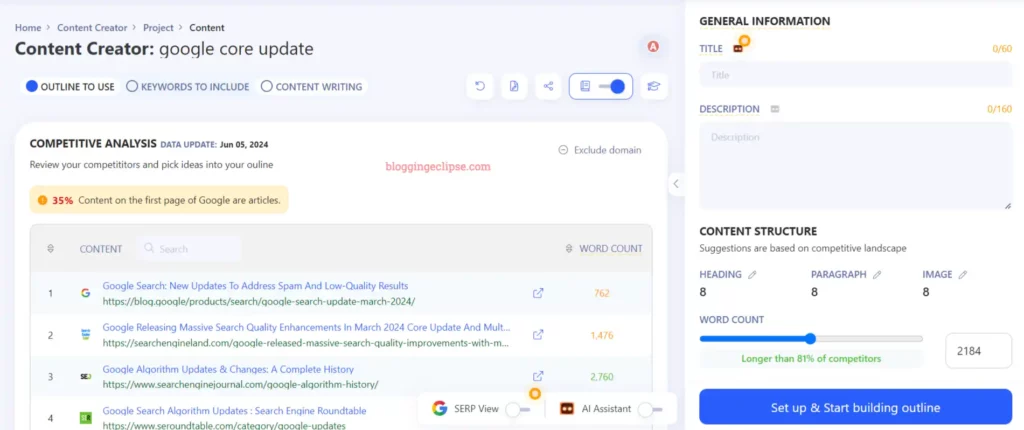Open external link for searchengineland result
This screenshot has height=430, width=1024.
coord(538,335)
